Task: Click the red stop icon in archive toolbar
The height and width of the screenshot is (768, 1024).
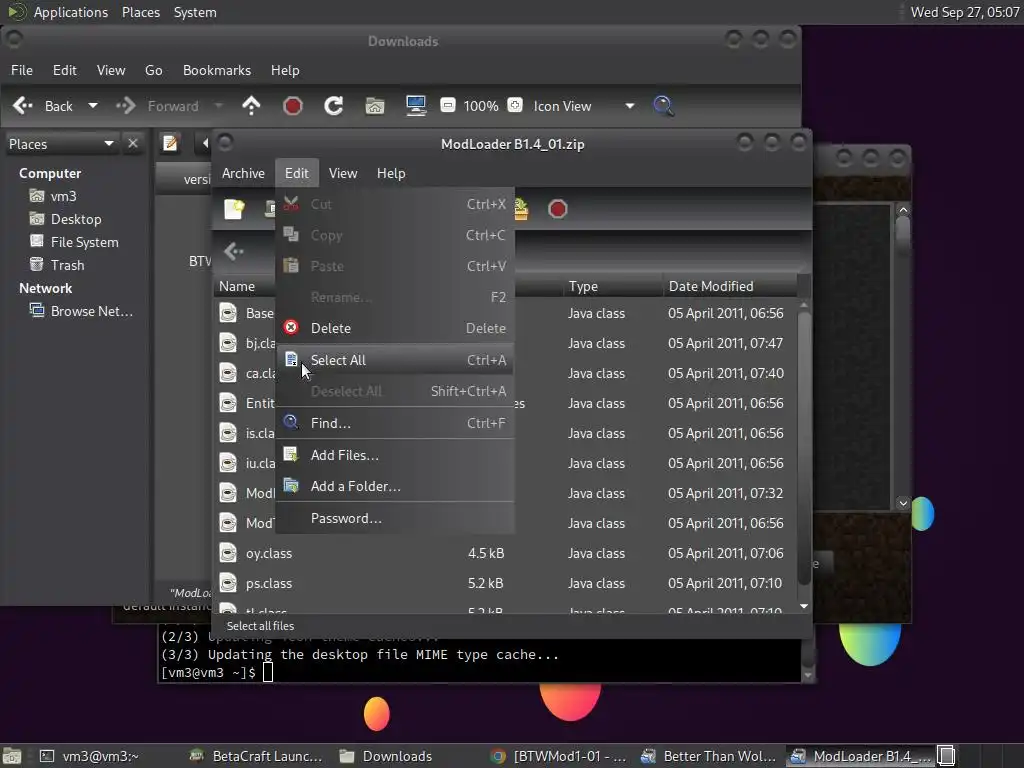Action: tap(558, 209)
